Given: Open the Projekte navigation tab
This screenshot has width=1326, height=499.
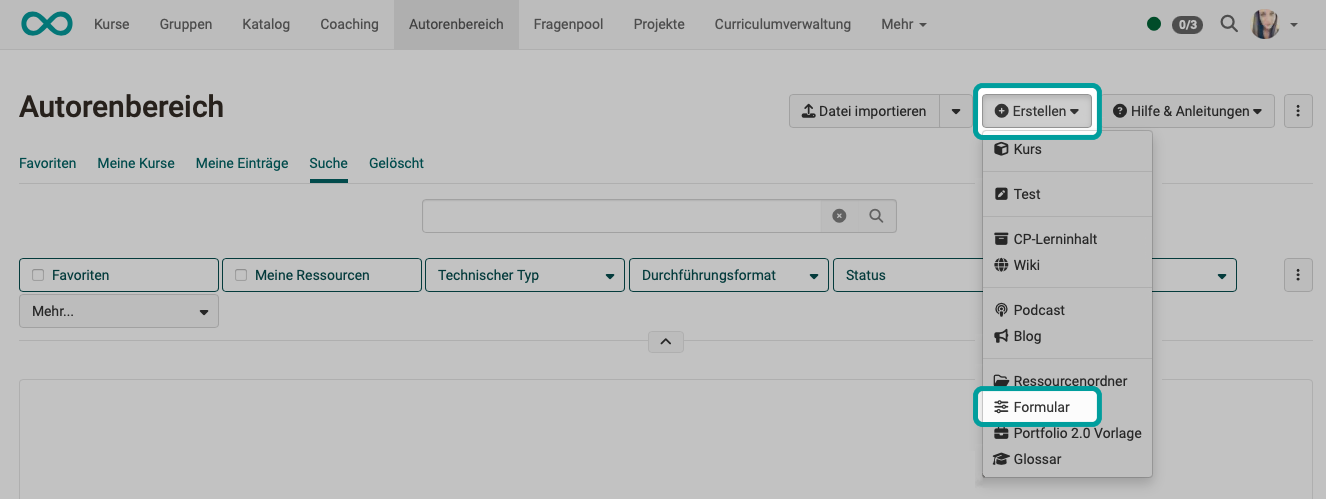Looking at the screenshot, I should pyautogui.click(x=659, y=24).
